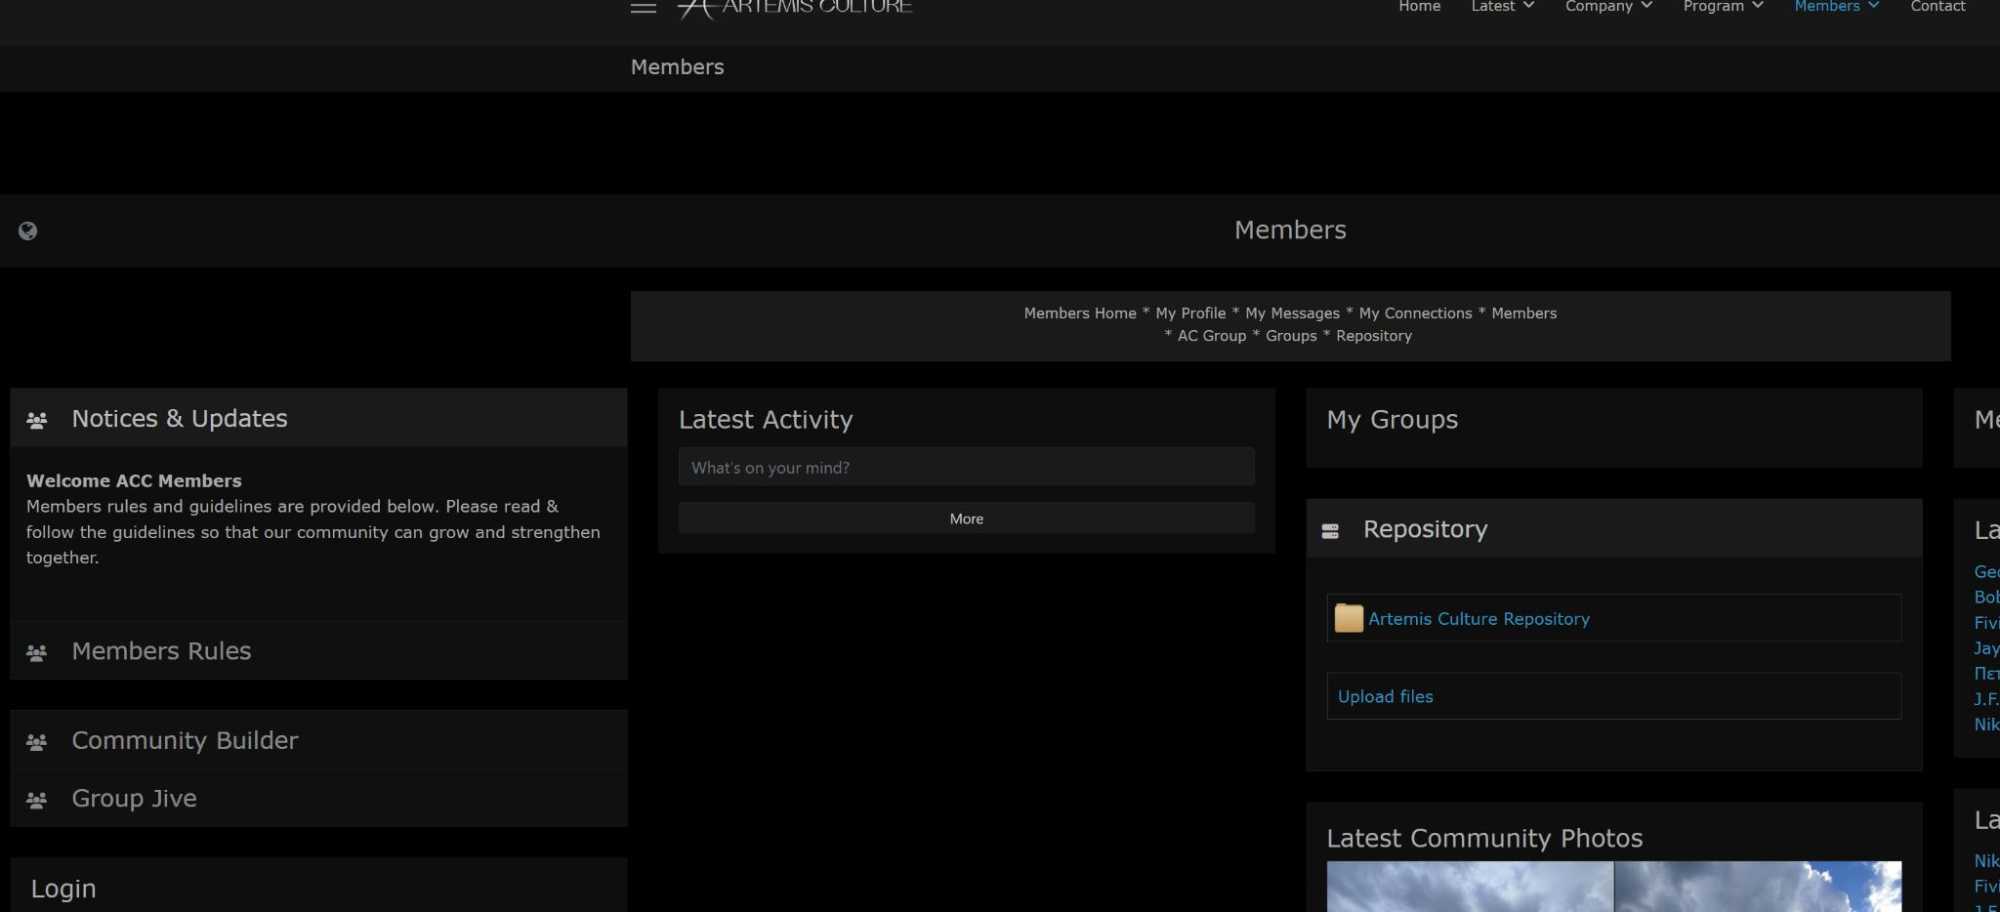Open the hamburger menu icon
The width and height of the screenshot is (2000, 912).
[x=643, y=7]
